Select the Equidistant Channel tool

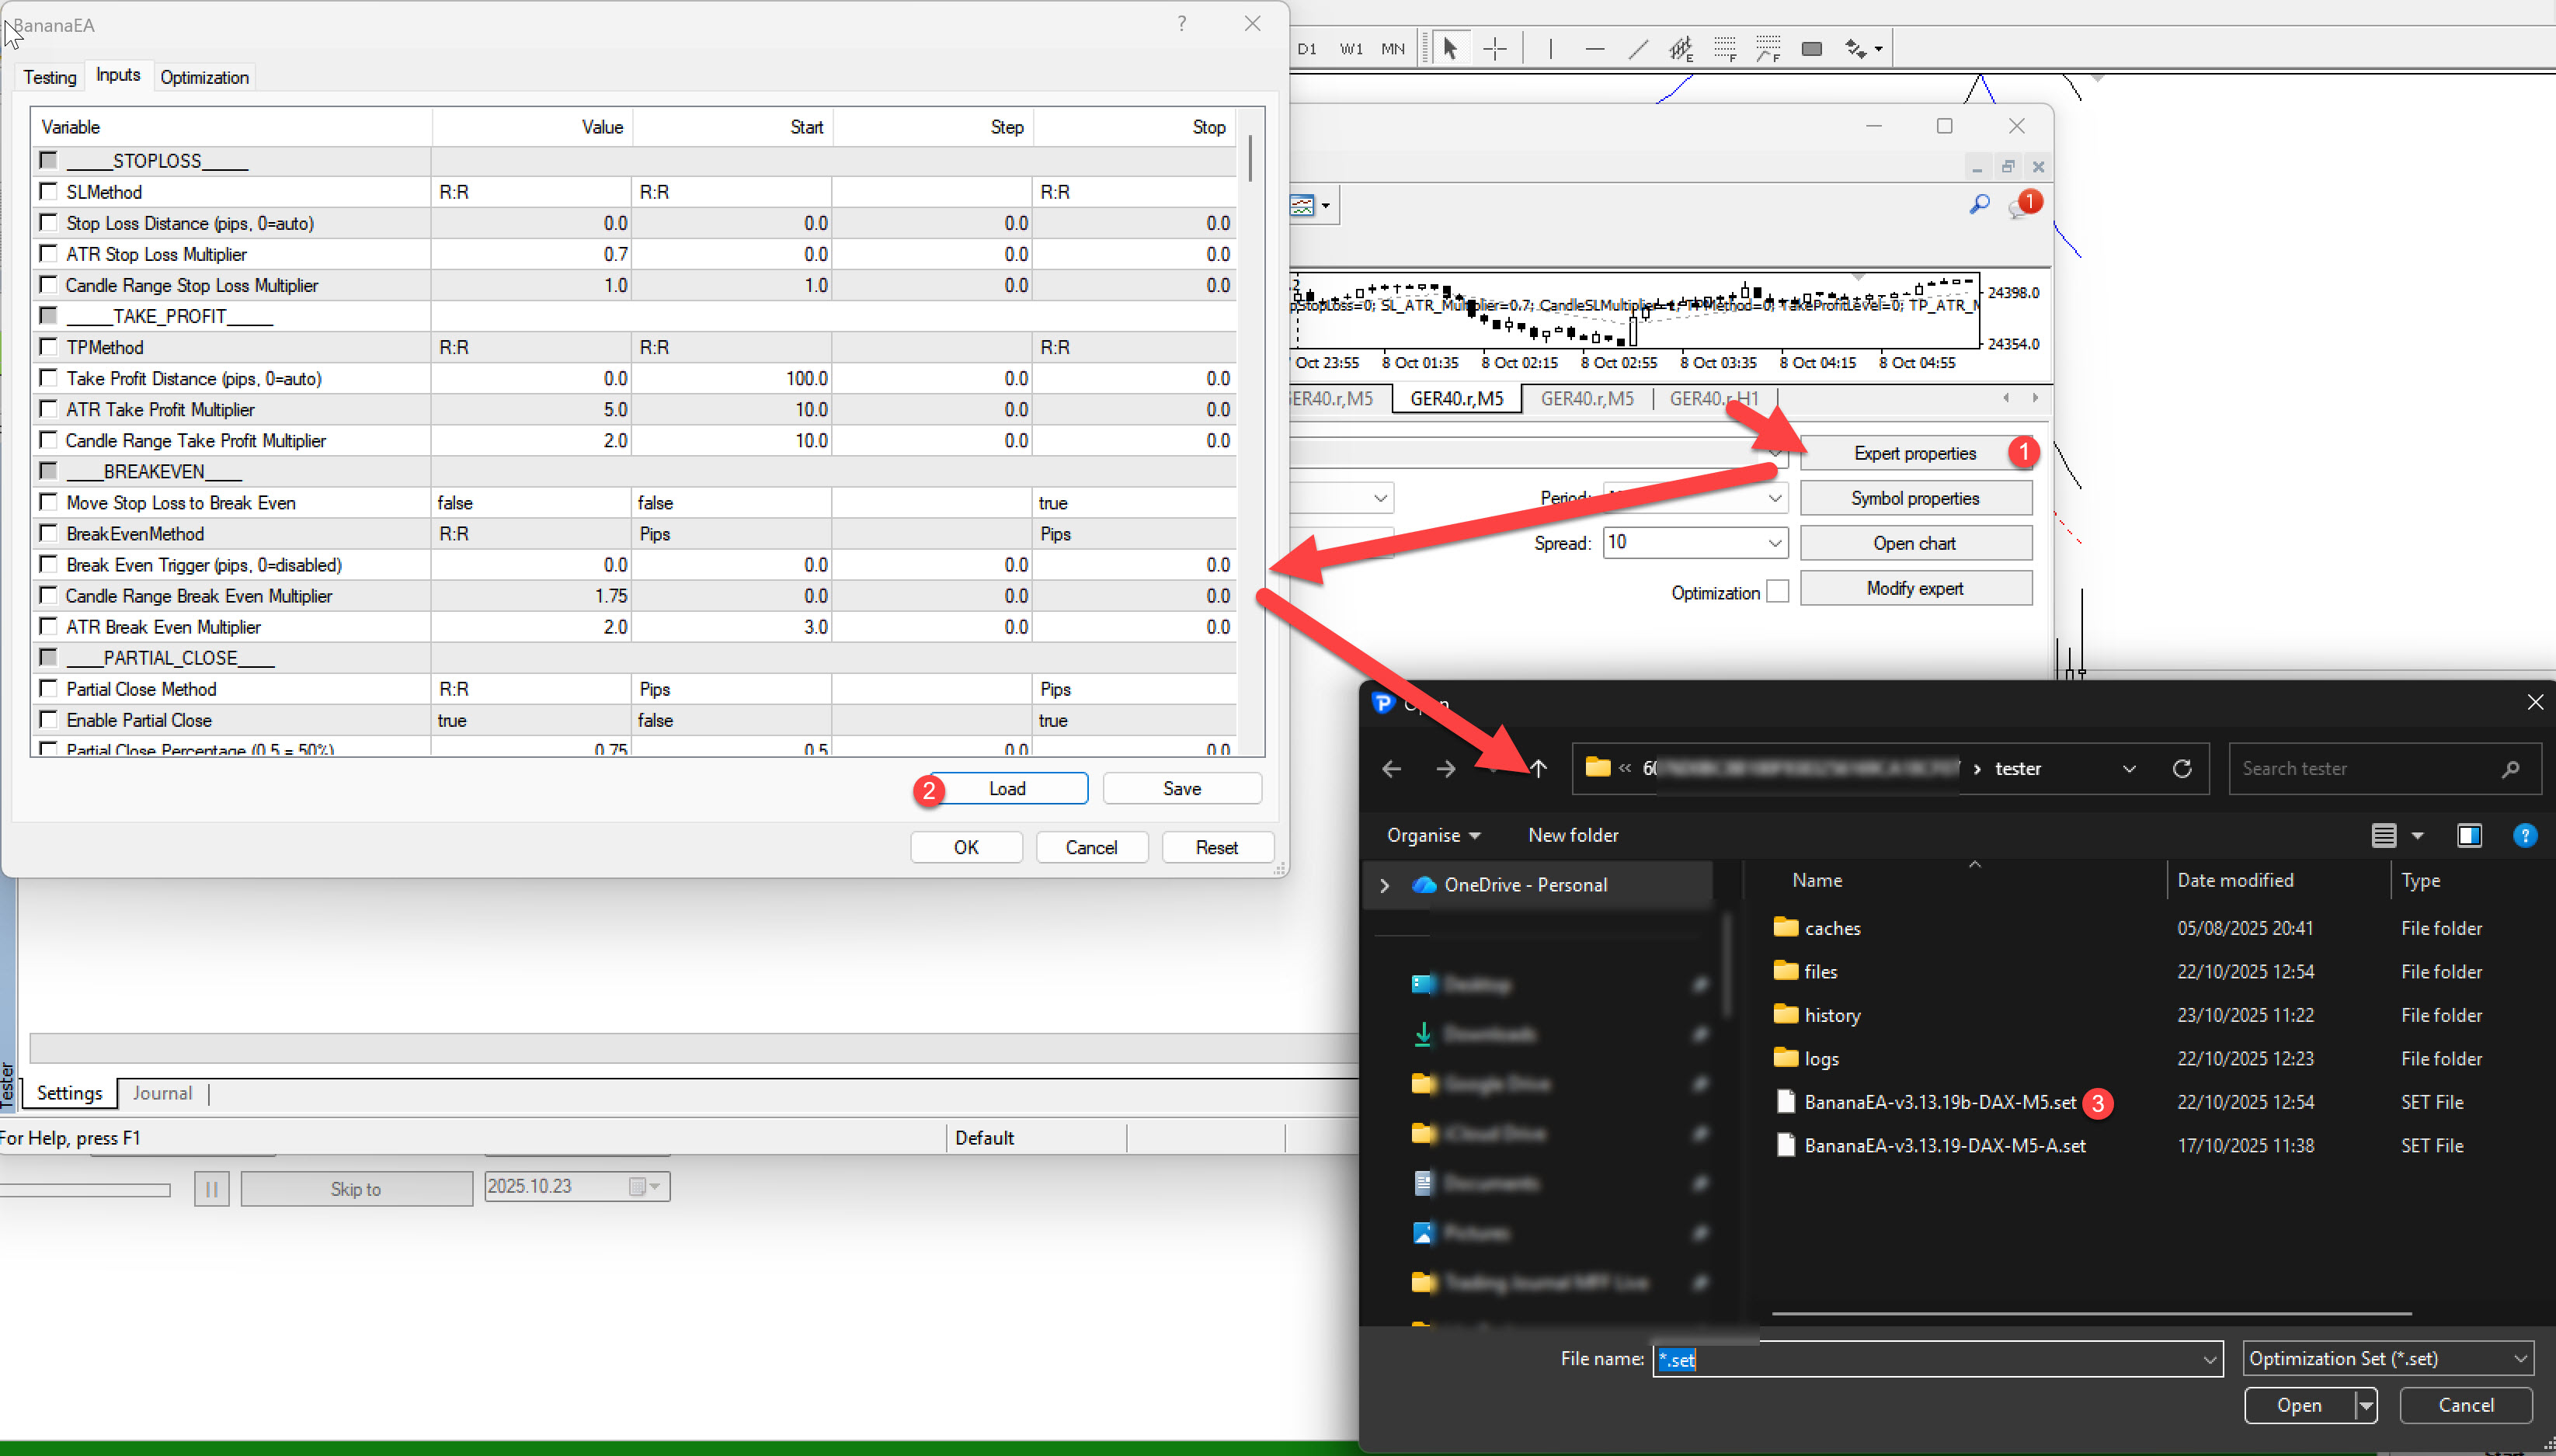point(1681,48)
